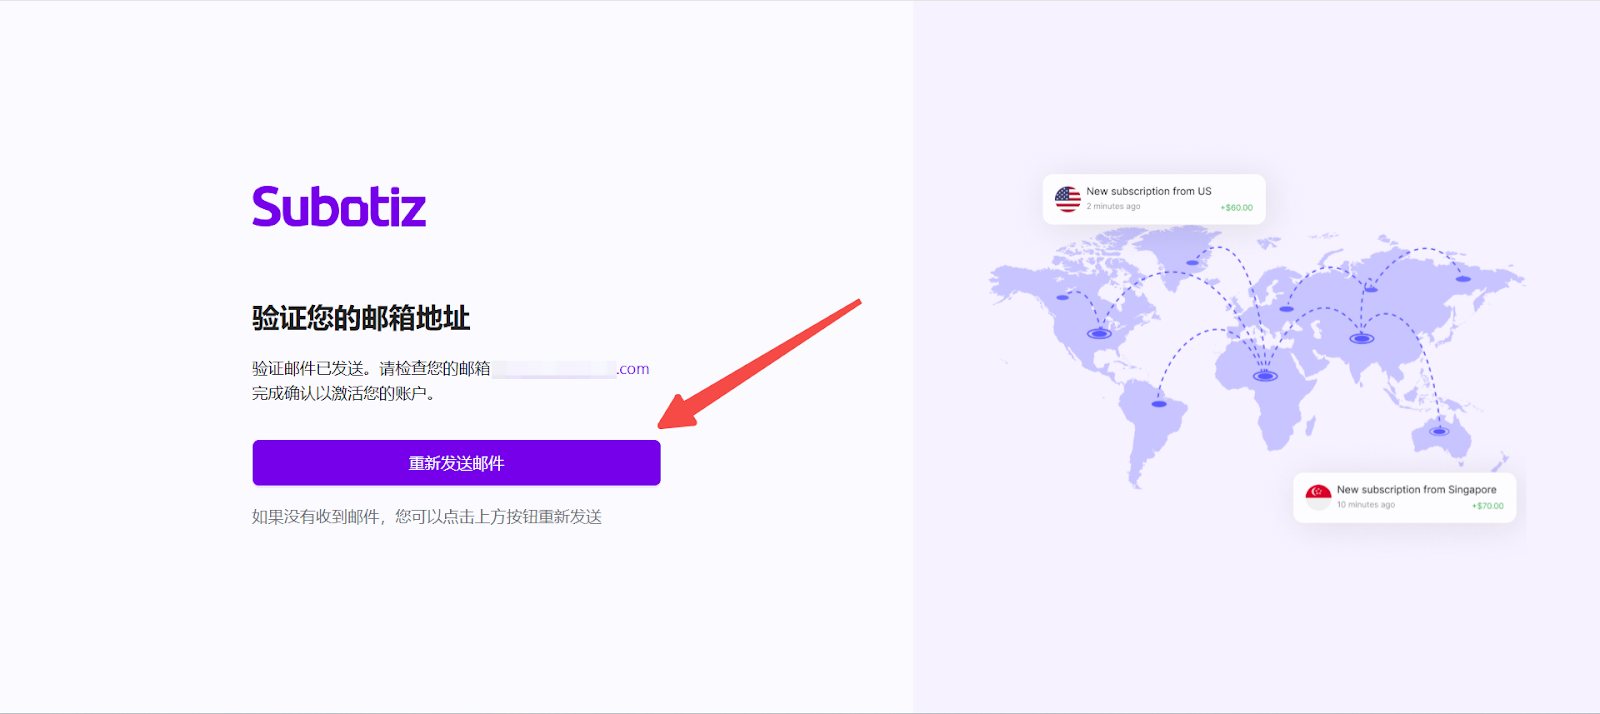Open the New subscription from Singapore card
The image size is (1600, 714).
coord(1404,497)
